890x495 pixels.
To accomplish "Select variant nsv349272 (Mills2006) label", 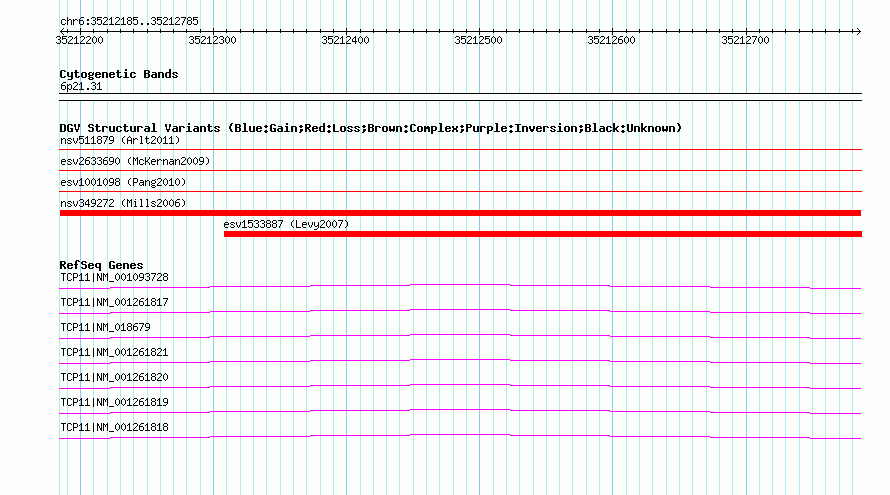I will click(123, 203).
